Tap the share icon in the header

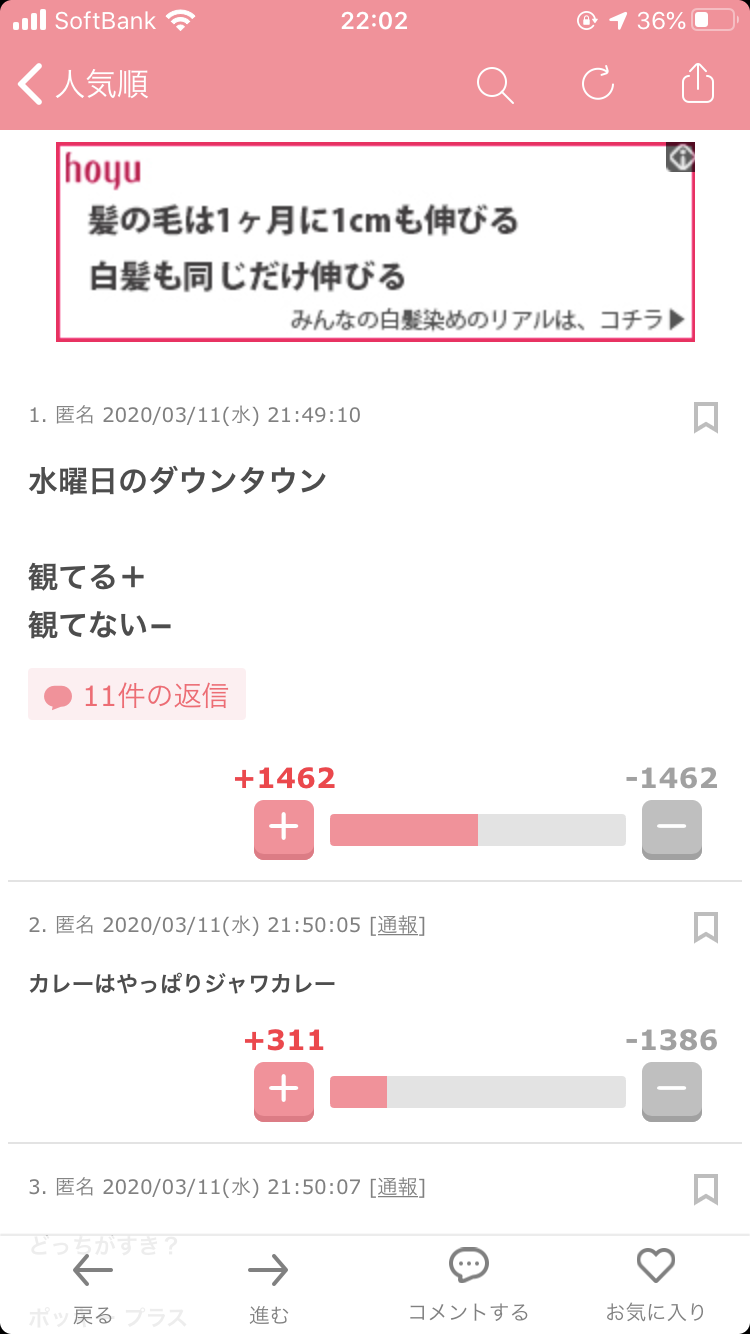pyautogui.click(x=698, y=83)
